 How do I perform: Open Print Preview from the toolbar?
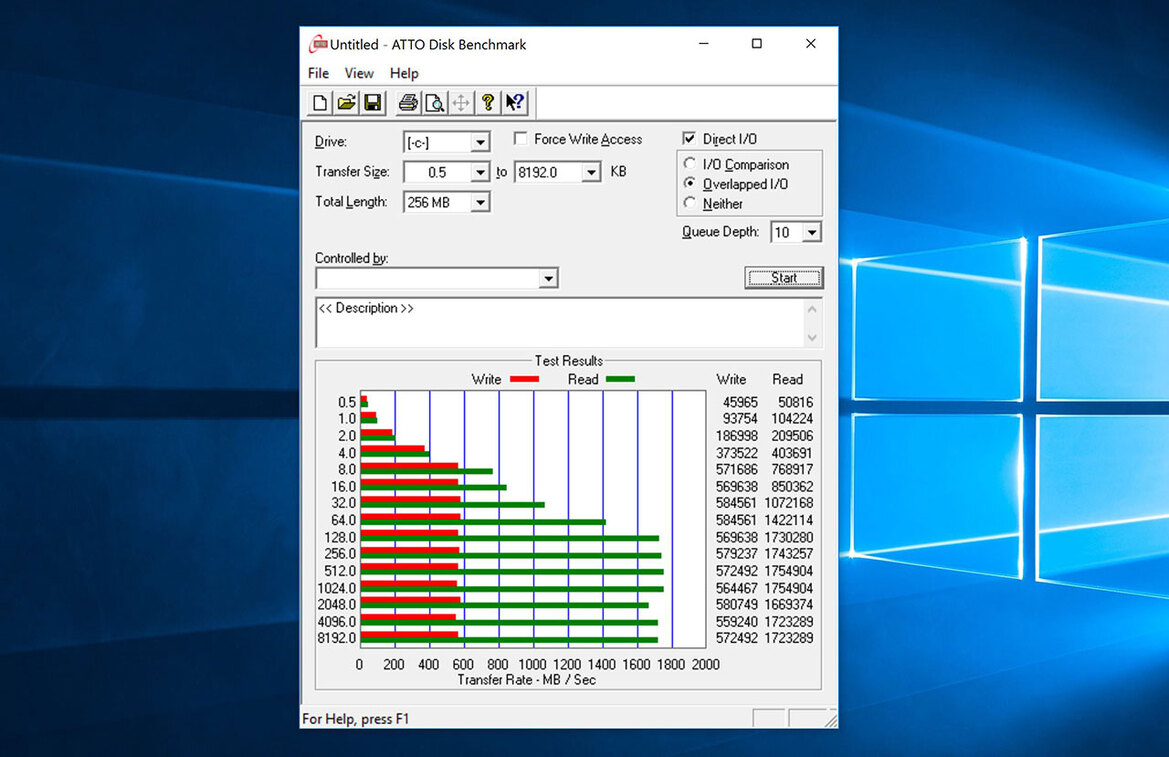coord(435,103)
